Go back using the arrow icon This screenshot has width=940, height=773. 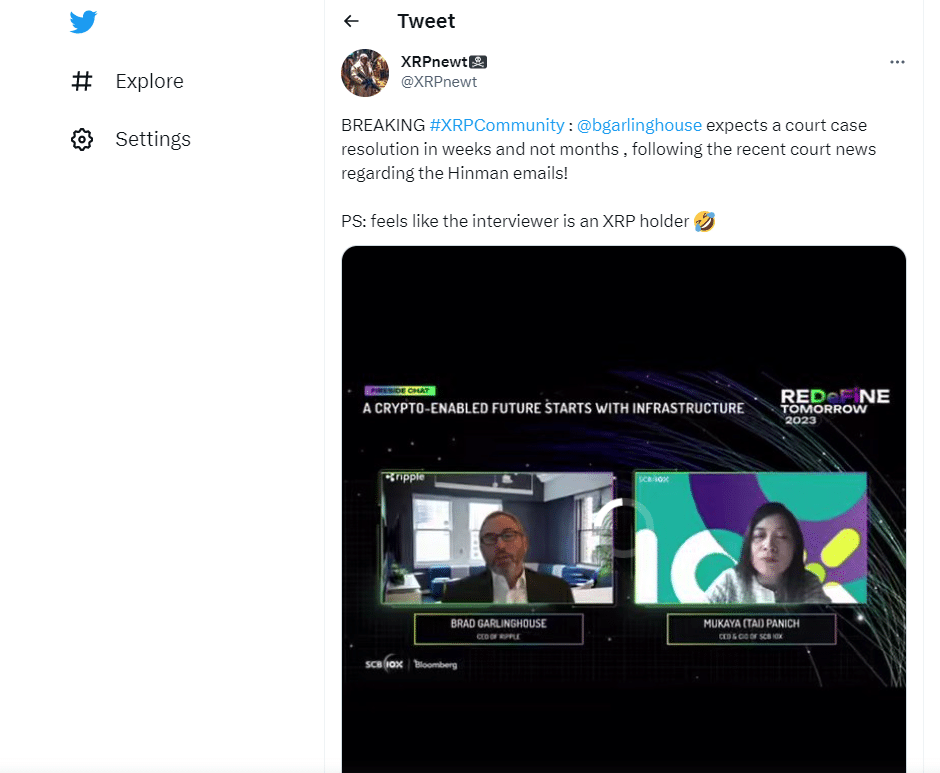coord(351,21)
